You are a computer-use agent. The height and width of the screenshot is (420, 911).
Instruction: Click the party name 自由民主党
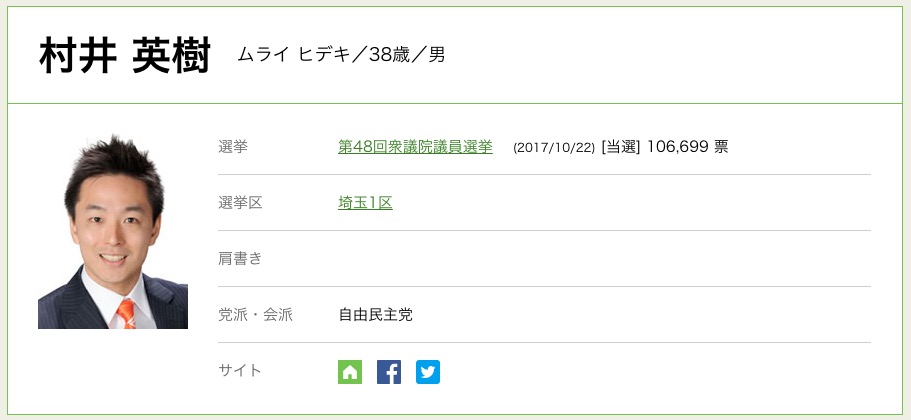[x=375, y=315]
